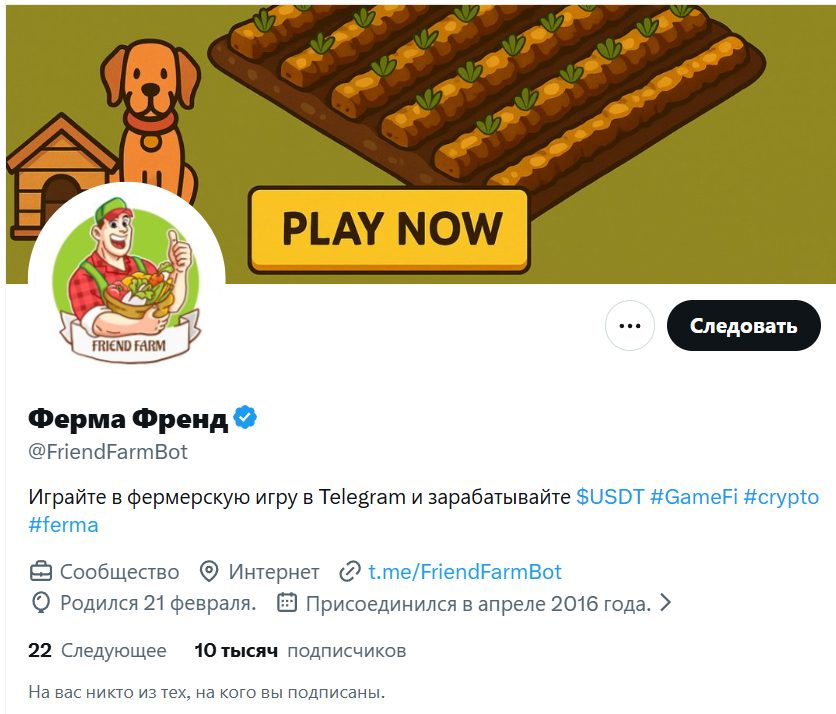Click the @FriendFarmBot handle text
This screenshot has height=714, width=836.
[108, 452]
